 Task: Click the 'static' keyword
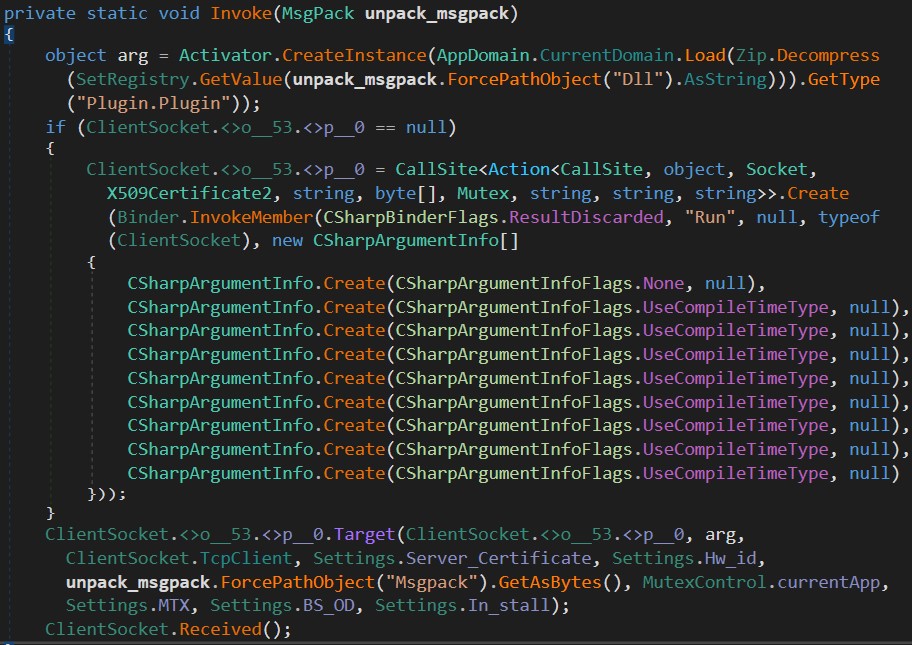(117, 13)
